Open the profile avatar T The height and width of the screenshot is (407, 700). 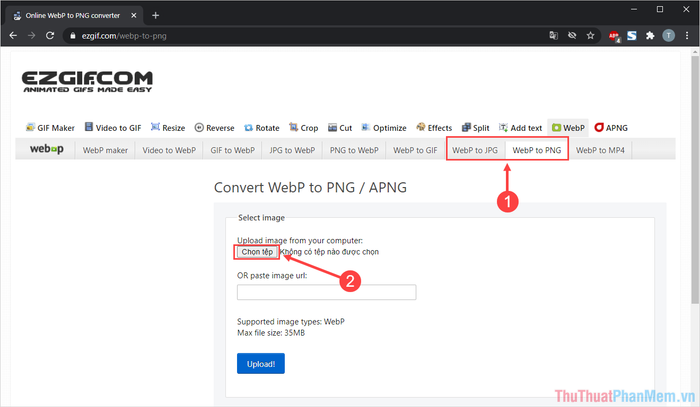click(668, 36)
